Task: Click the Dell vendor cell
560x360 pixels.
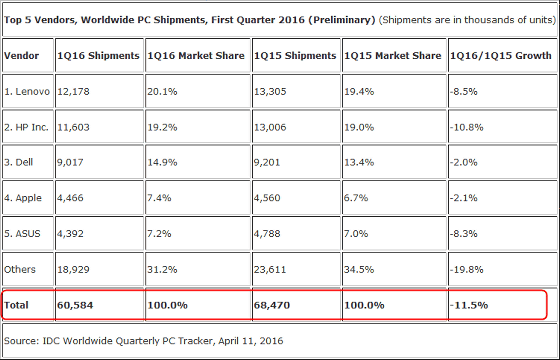Action: point(28,162)
